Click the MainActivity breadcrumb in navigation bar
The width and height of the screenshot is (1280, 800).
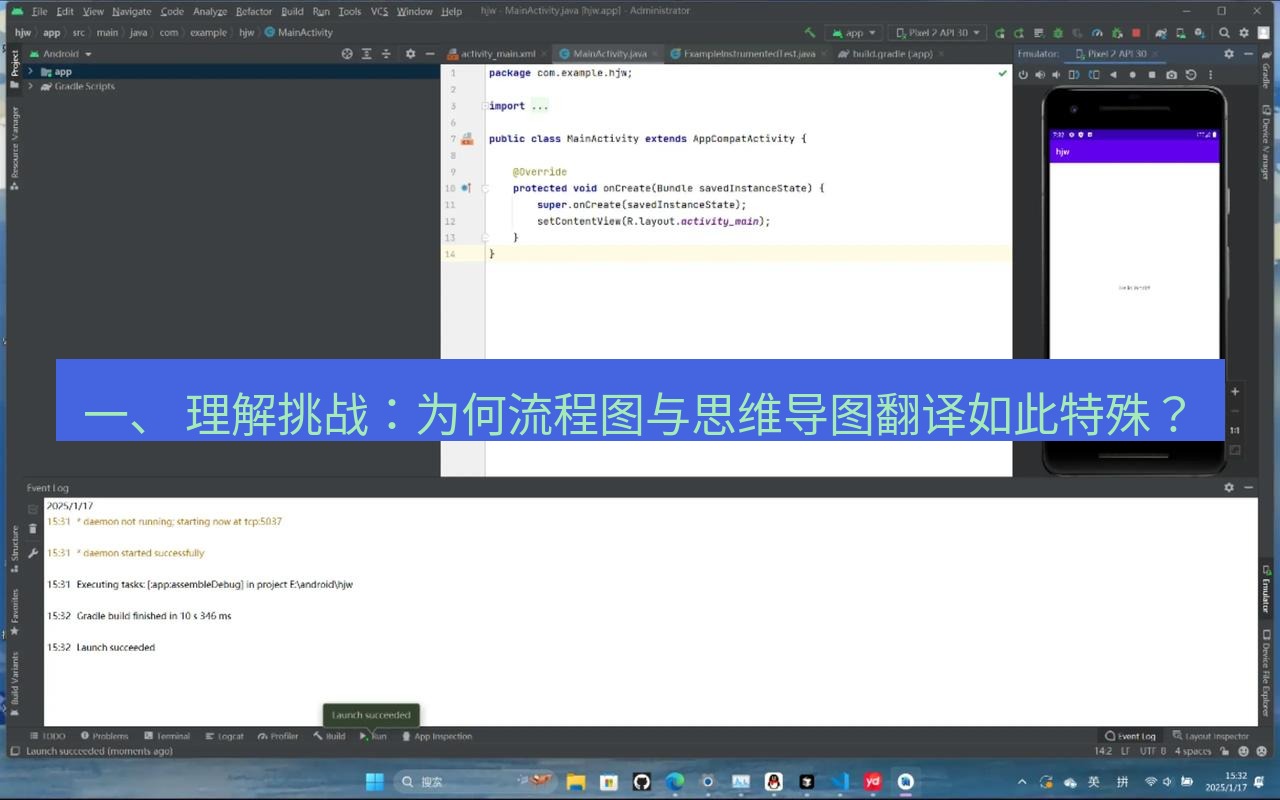[299, 33]
